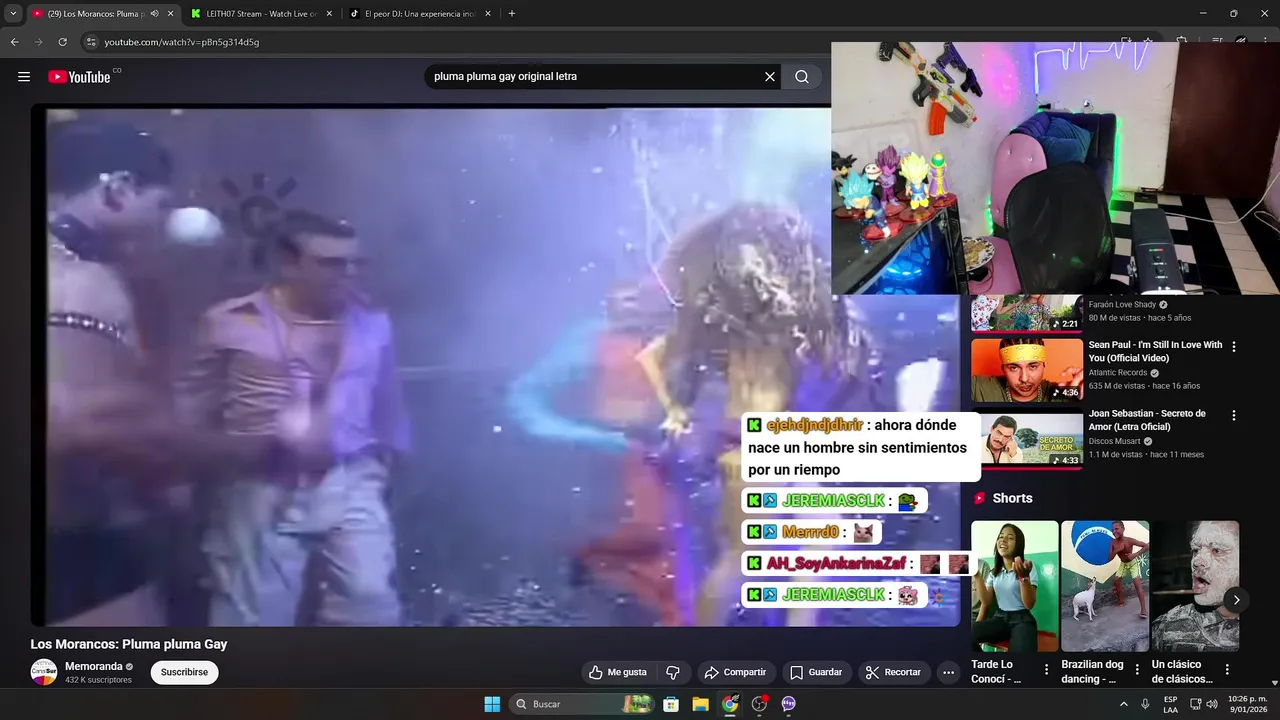Click the Compartir share button

tap(735, 672)
